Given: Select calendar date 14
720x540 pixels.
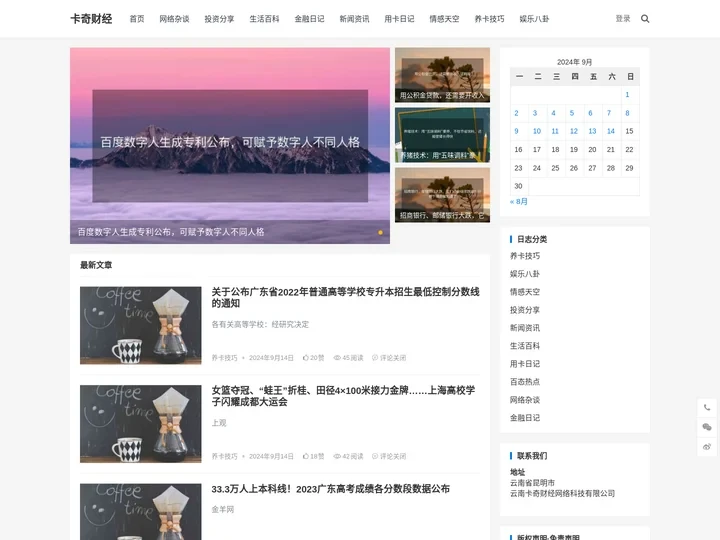Looking at the screenshot, I should 610,131.
